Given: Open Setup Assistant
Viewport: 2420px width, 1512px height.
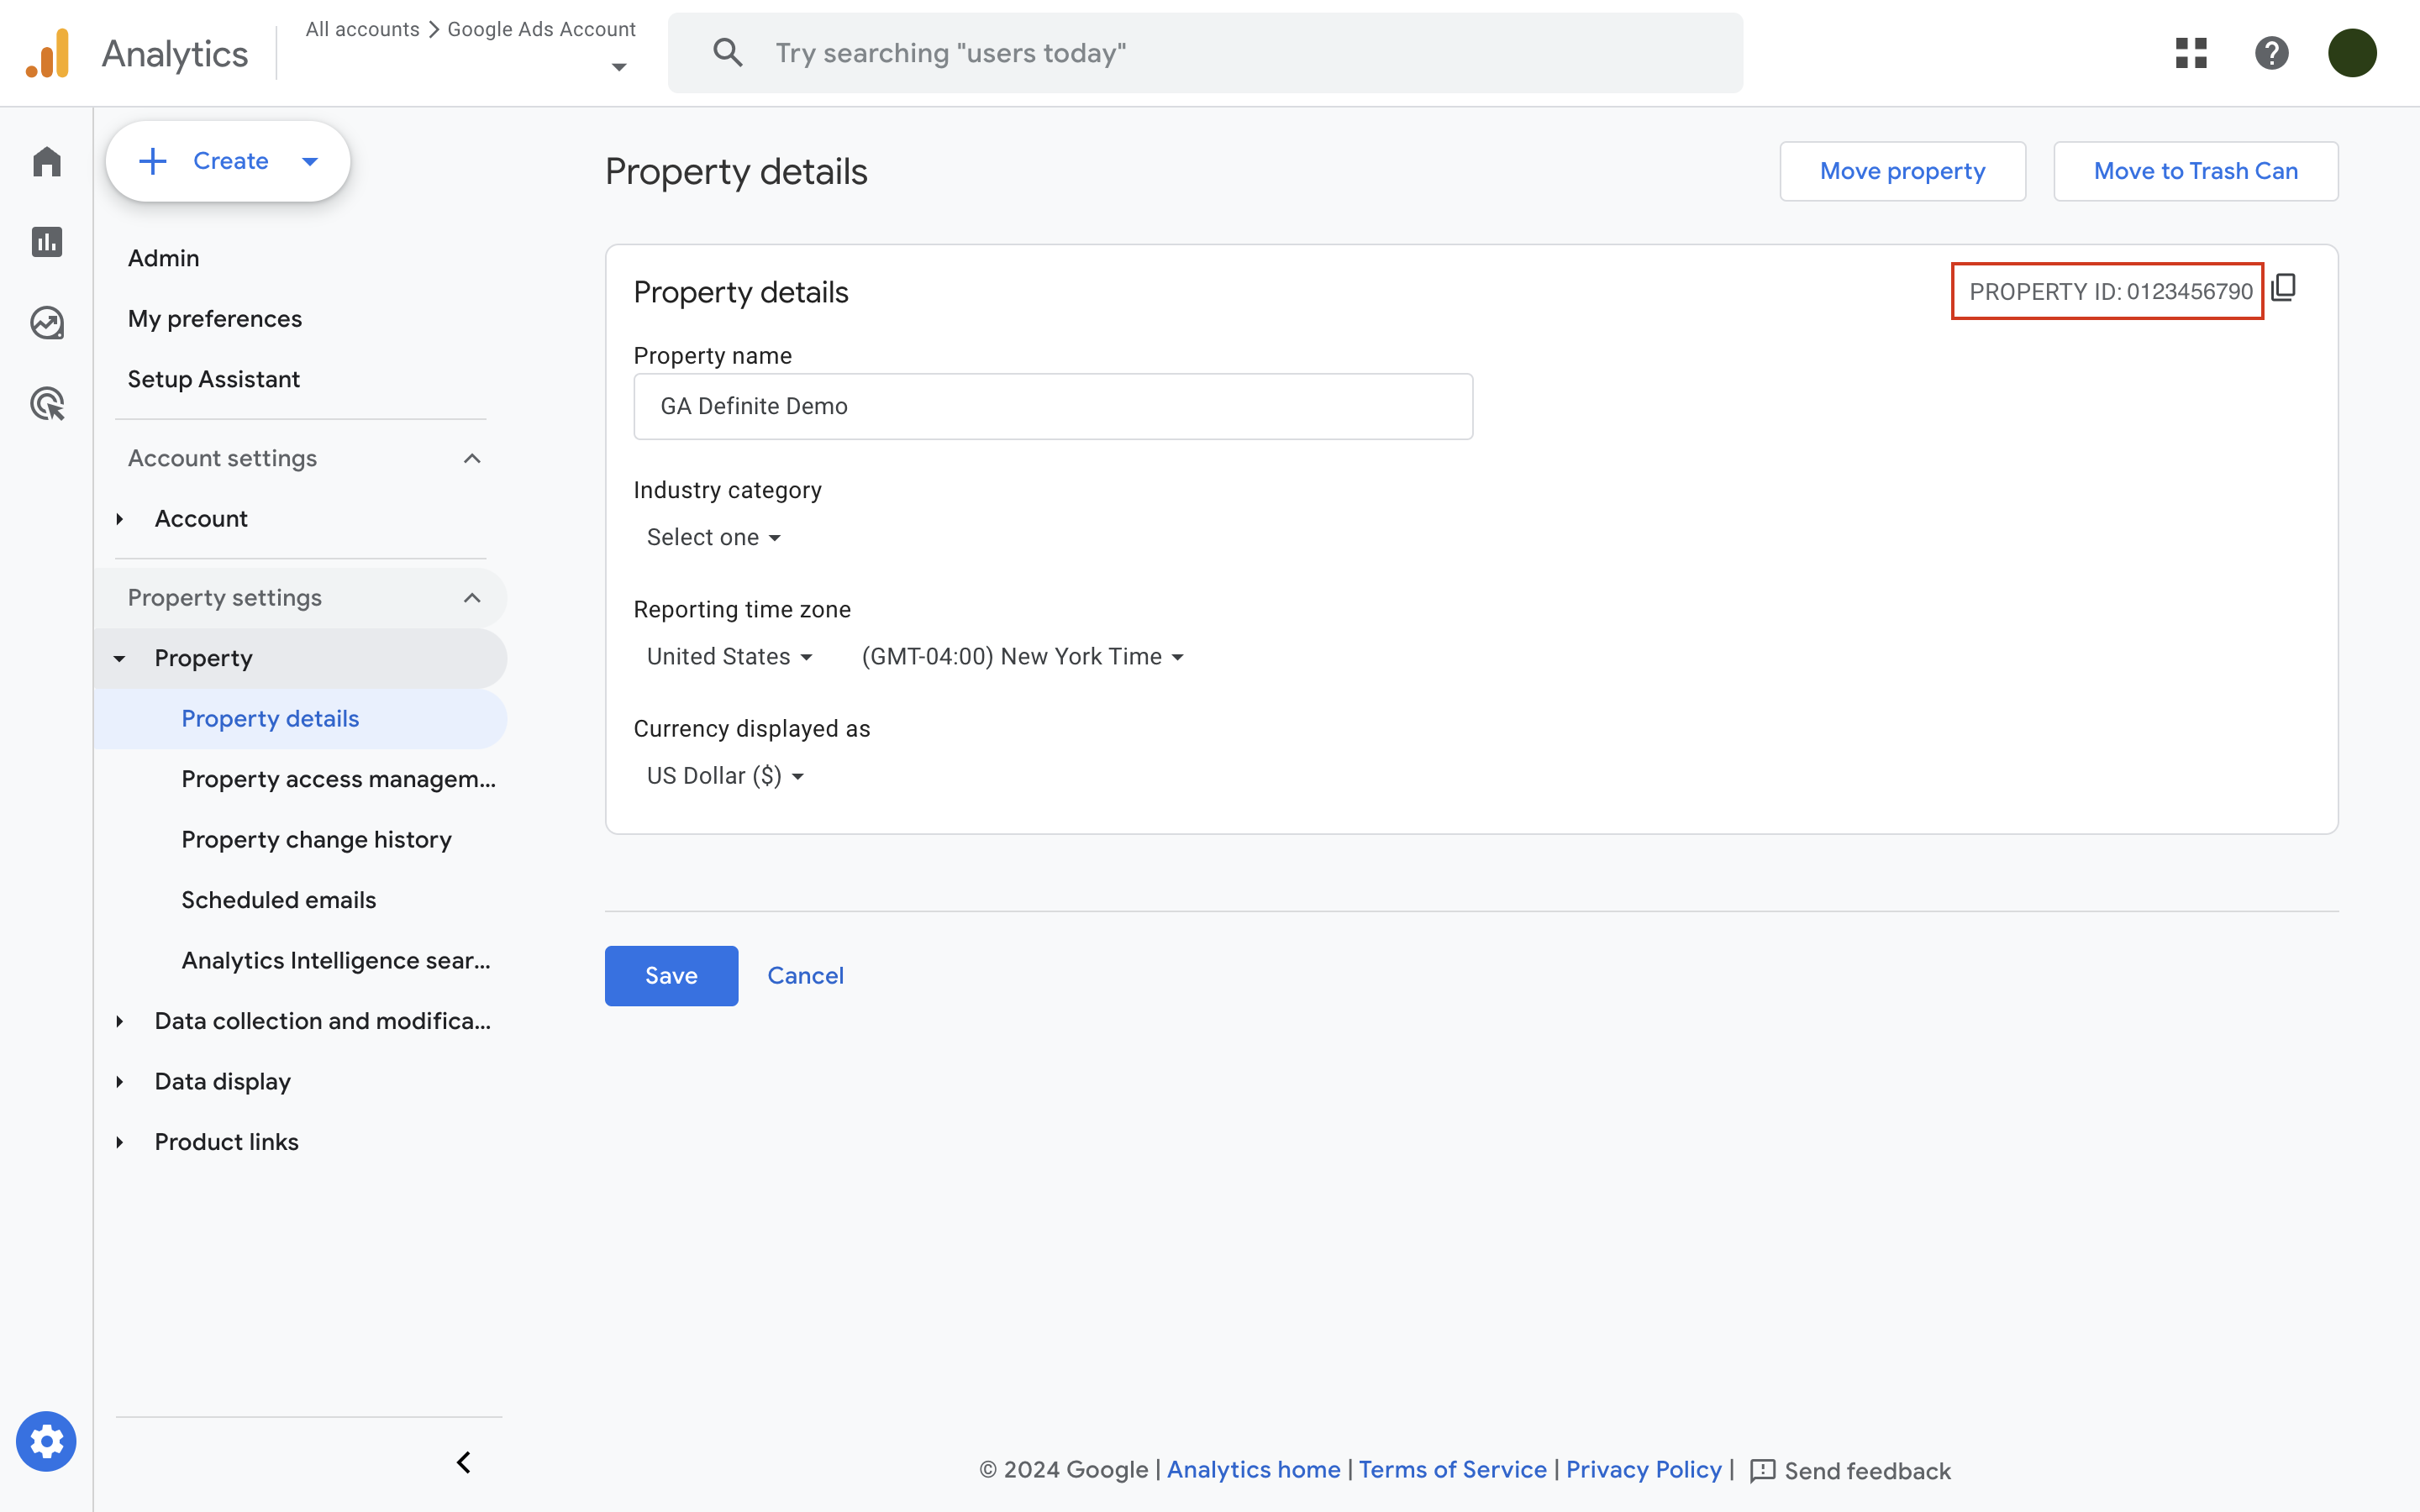Looking at the screenshot, I should click(213, 379).
